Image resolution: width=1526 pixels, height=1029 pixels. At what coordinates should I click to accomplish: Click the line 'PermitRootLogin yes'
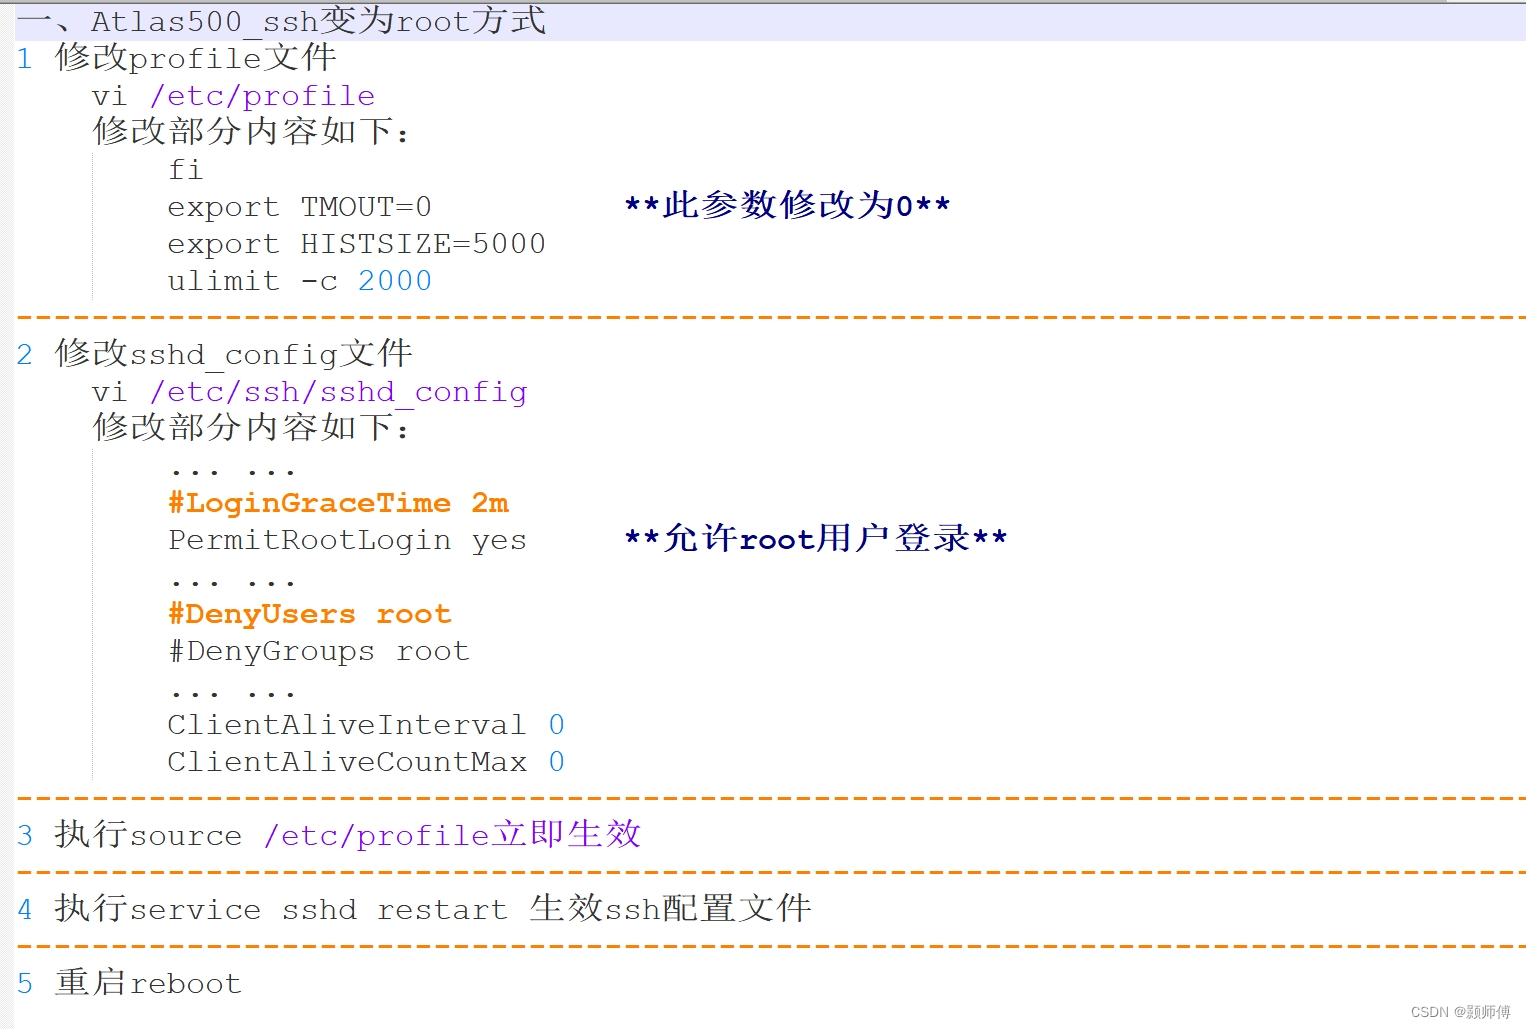pos(347,540)
